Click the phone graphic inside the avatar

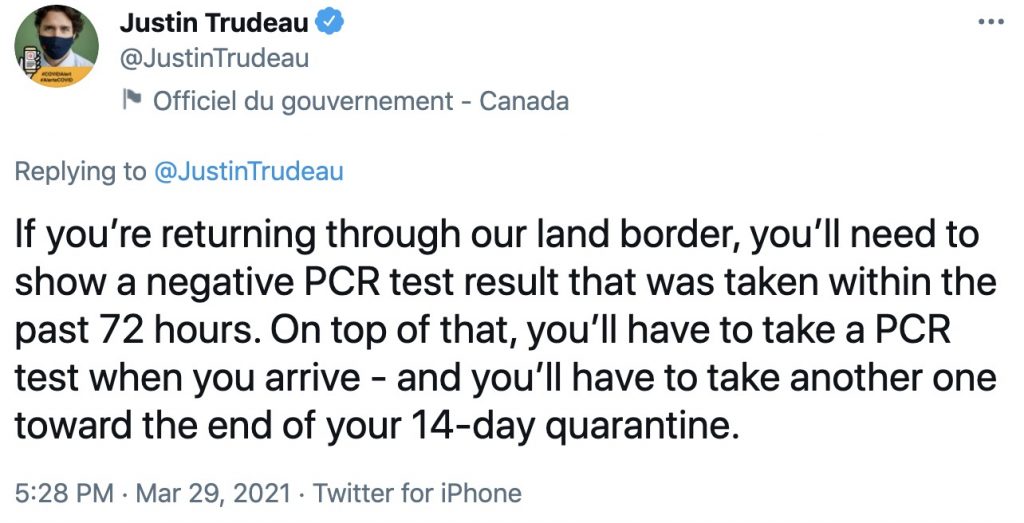(31, 63)
